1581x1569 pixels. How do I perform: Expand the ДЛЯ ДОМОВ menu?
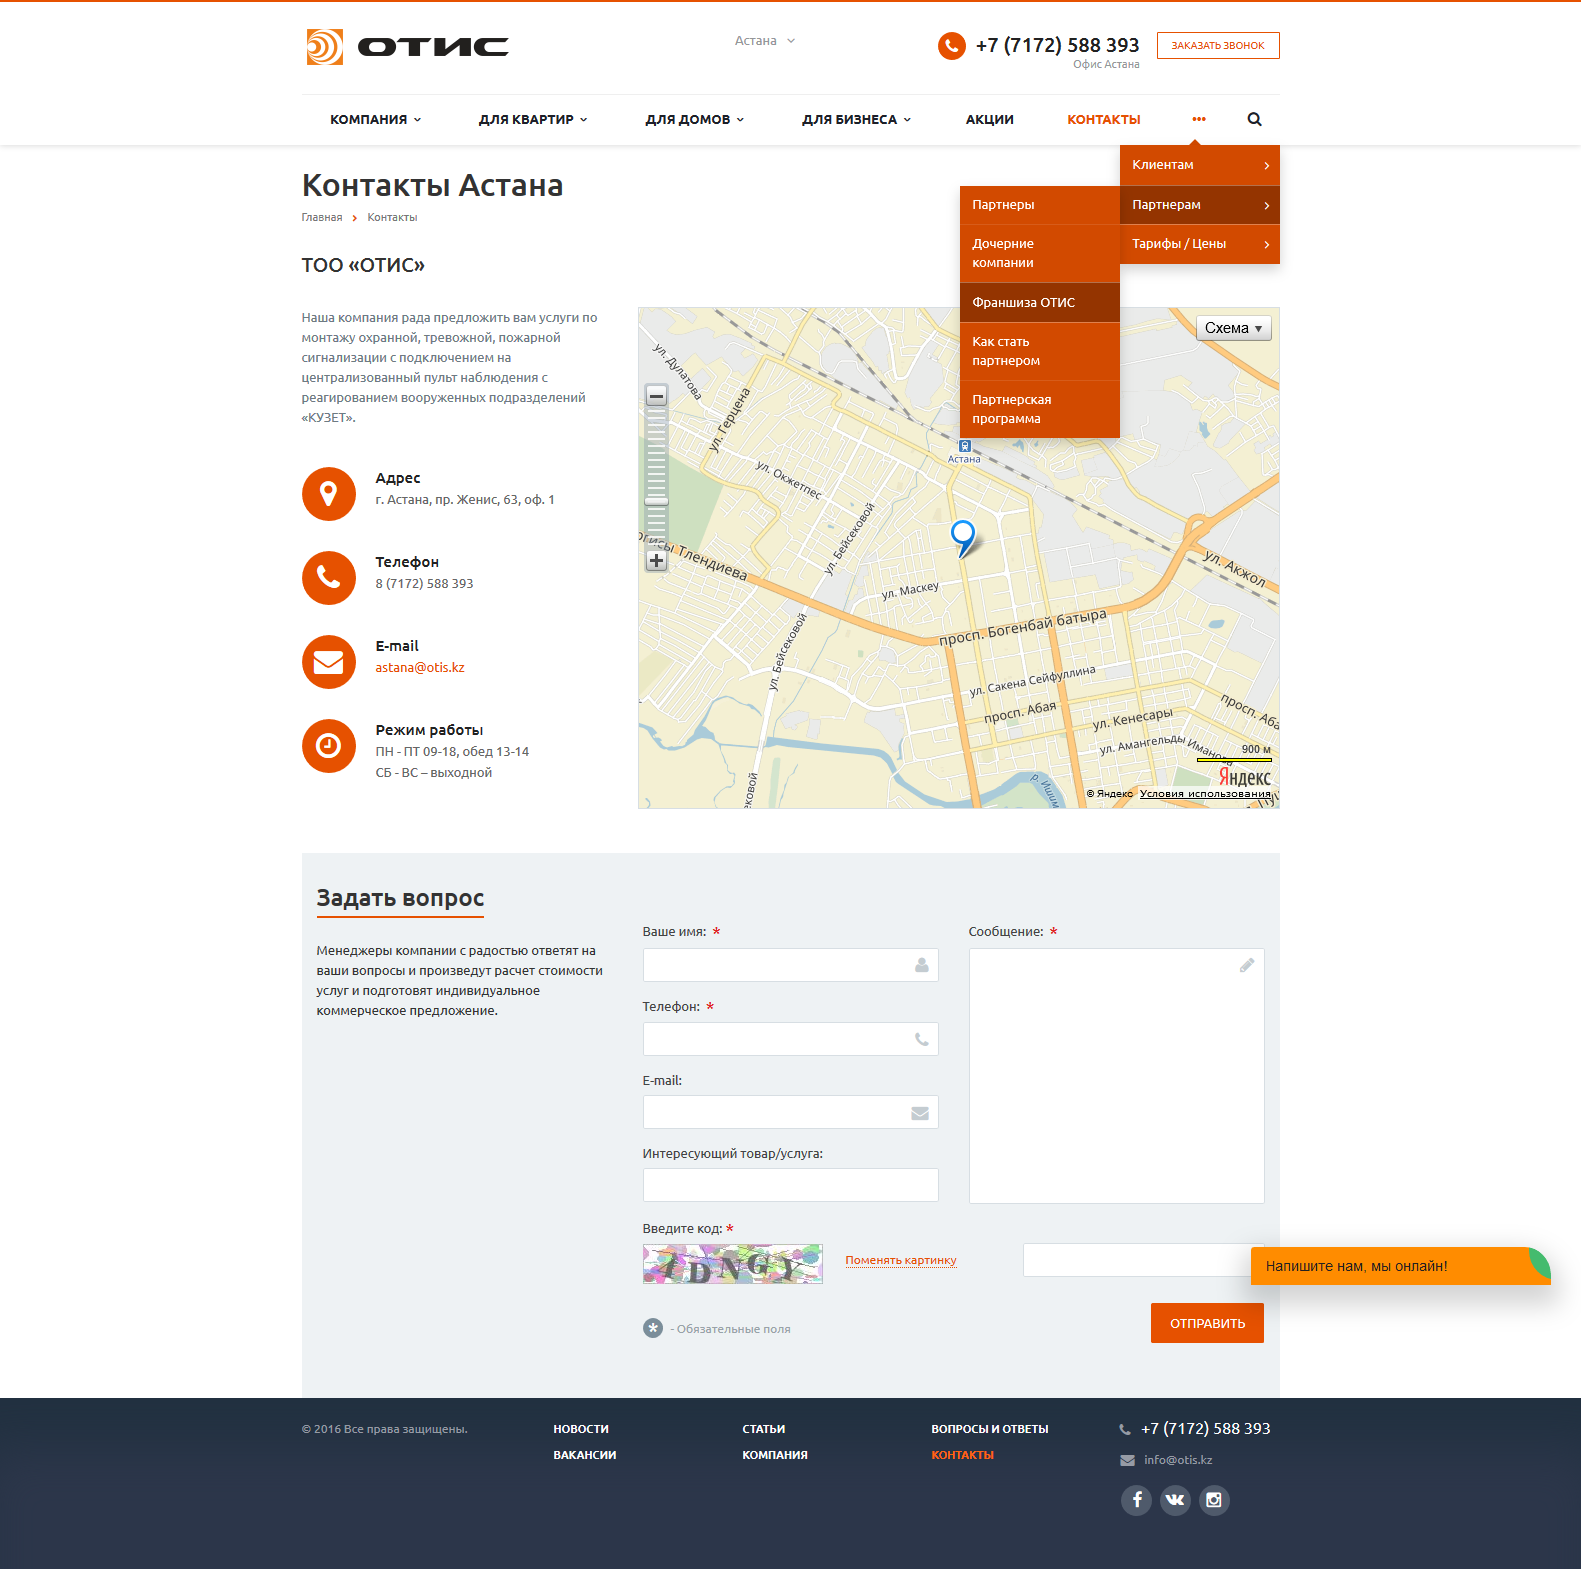(695, 119)
